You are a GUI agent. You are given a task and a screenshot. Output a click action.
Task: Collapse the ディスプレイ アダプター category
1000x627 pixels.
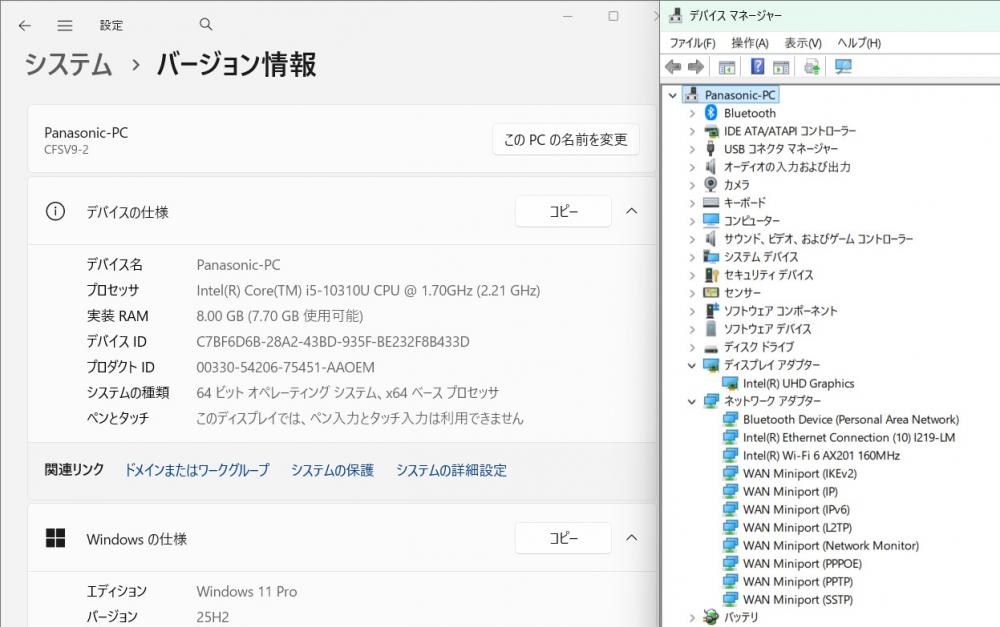click(x=691, y=365)
